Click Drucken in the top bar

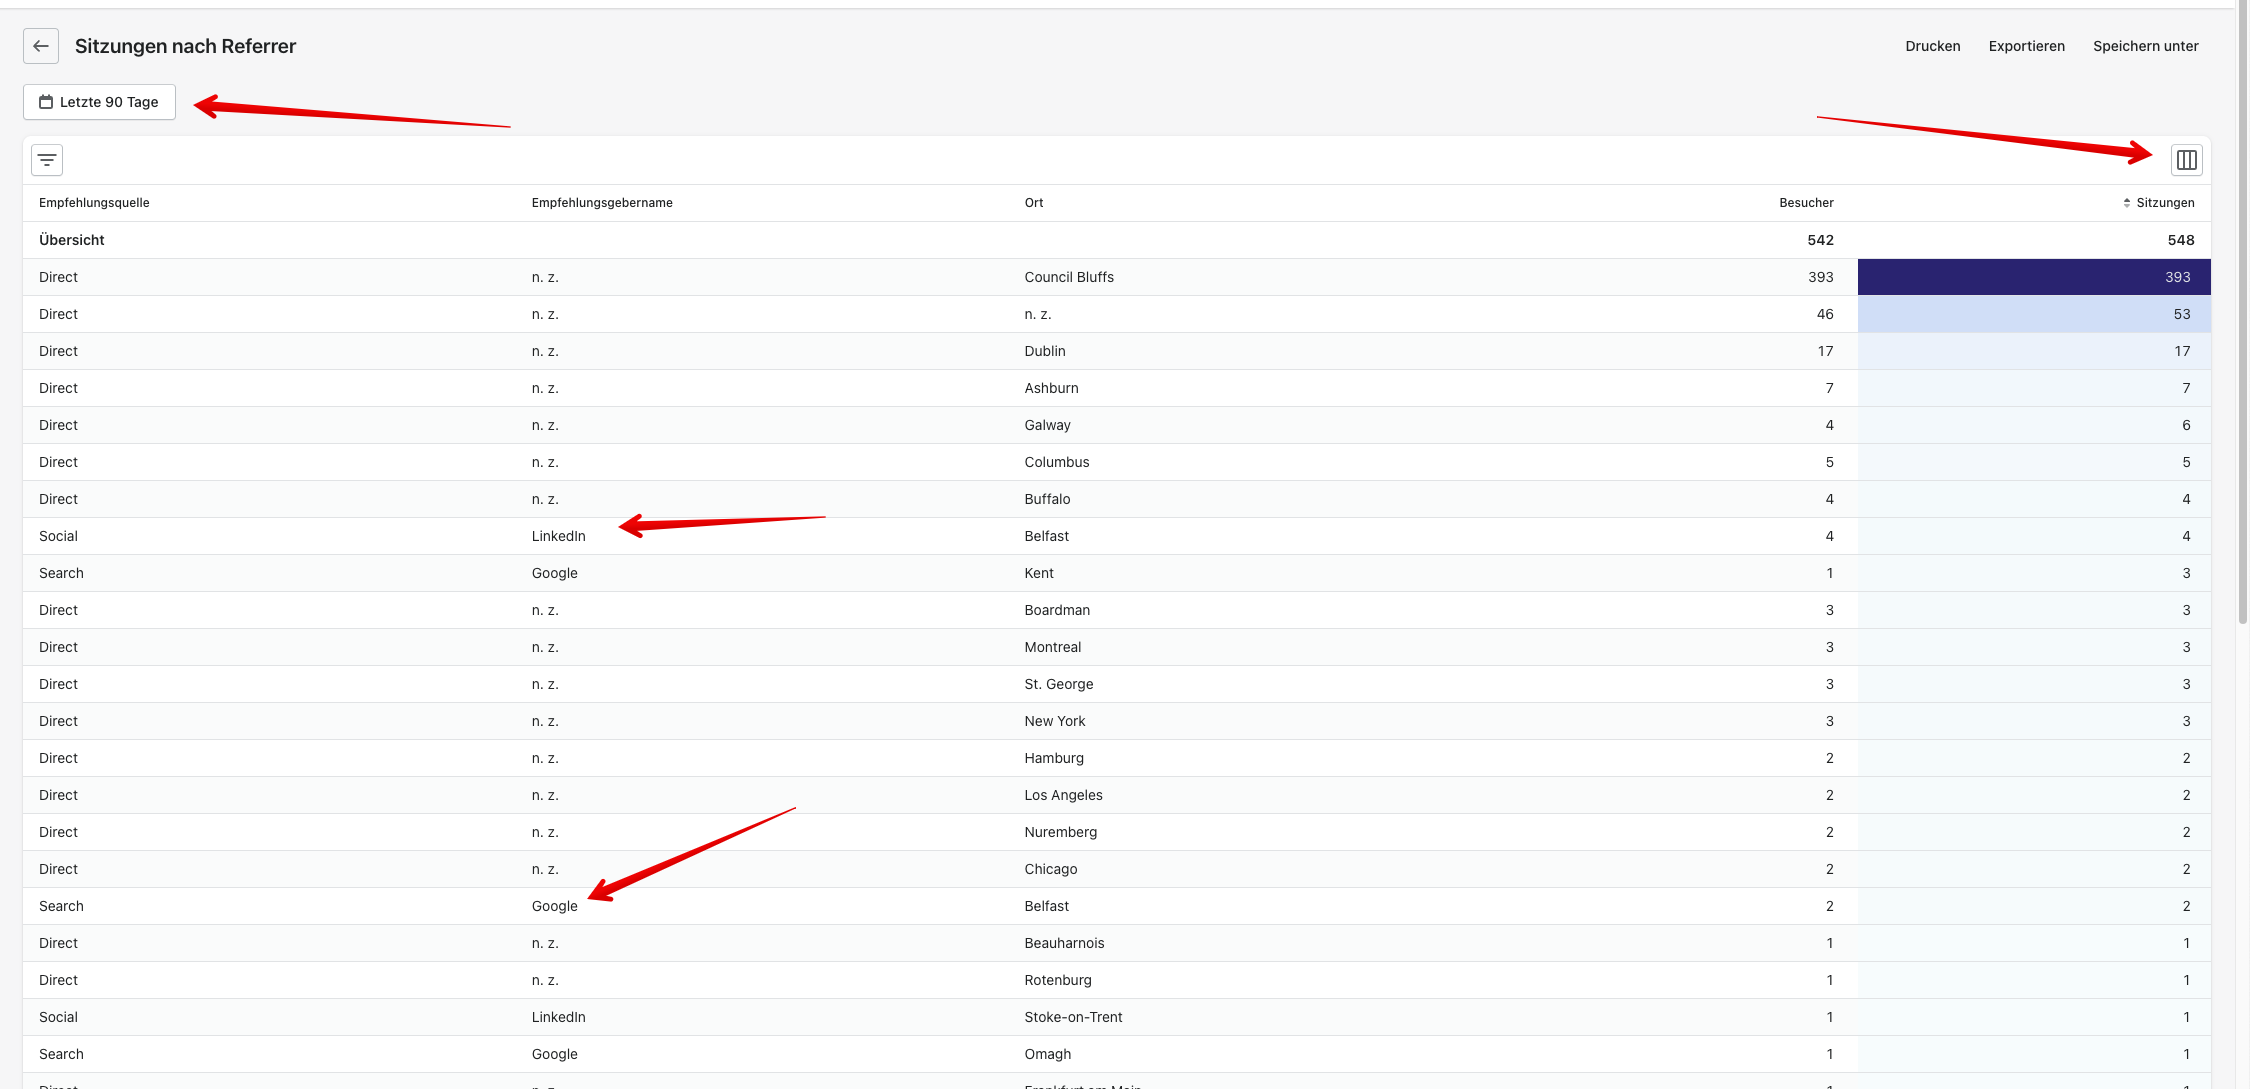pyautogui.click(x=1932, y=46)
